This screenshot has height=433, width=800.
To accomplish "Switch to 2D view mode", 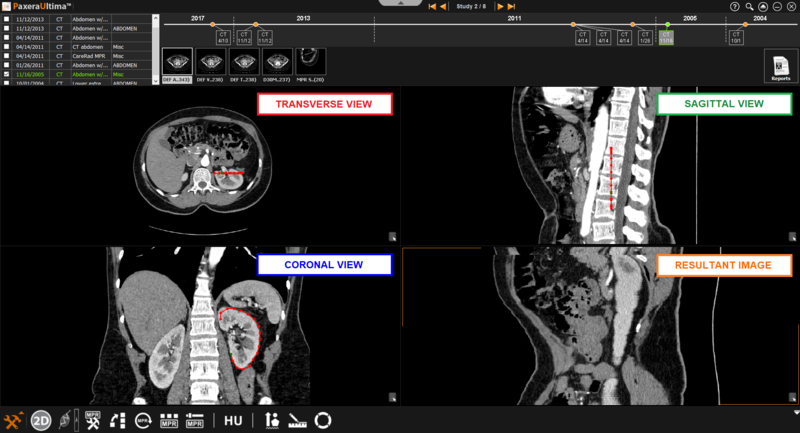I will (x=41, y=420).
